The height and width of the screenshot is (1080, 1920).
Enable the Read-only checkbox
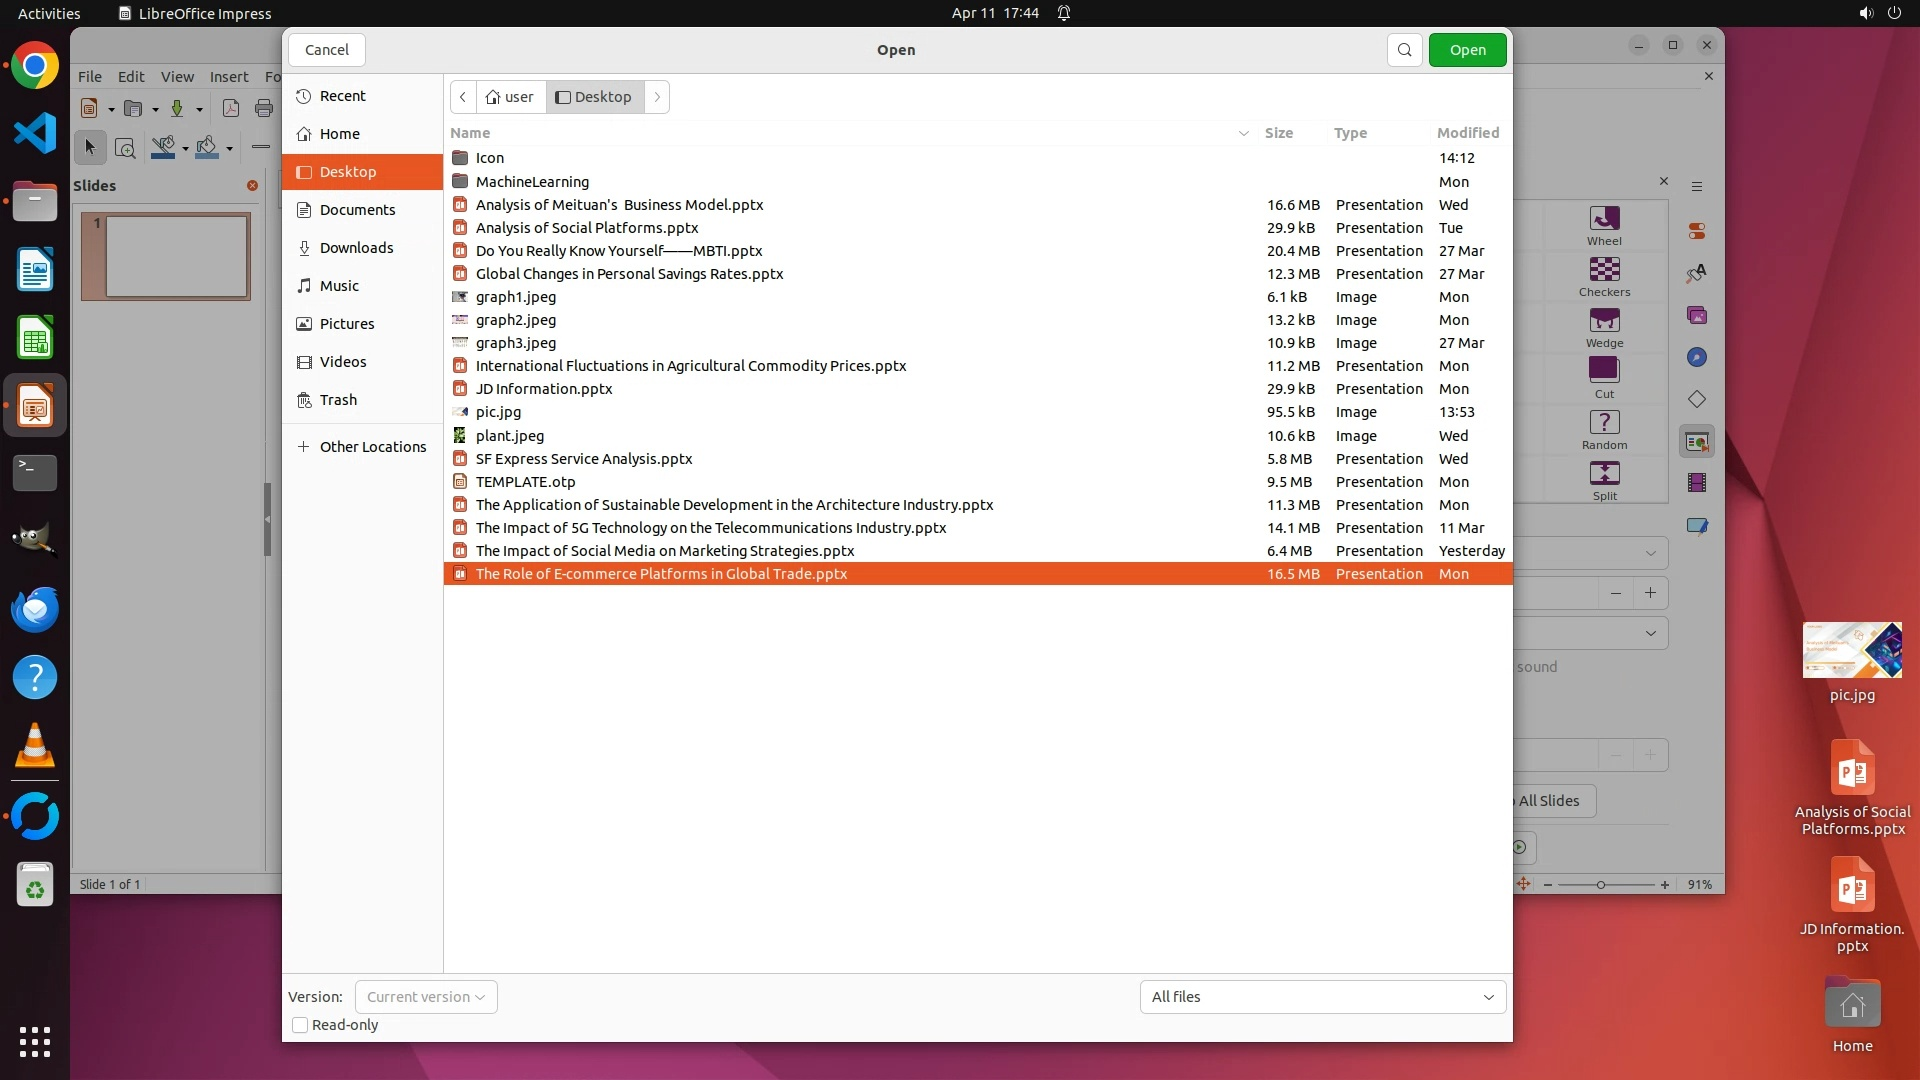(300, 1025)
